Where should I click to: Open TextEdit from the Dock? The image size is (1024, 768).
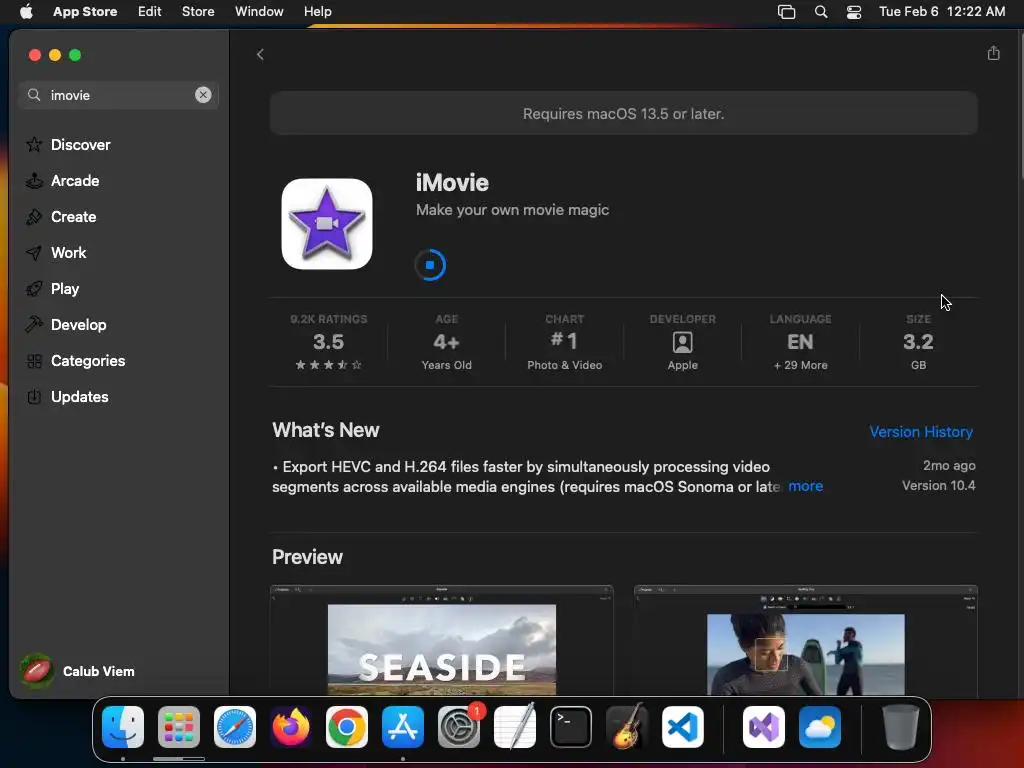pos(515,727)
